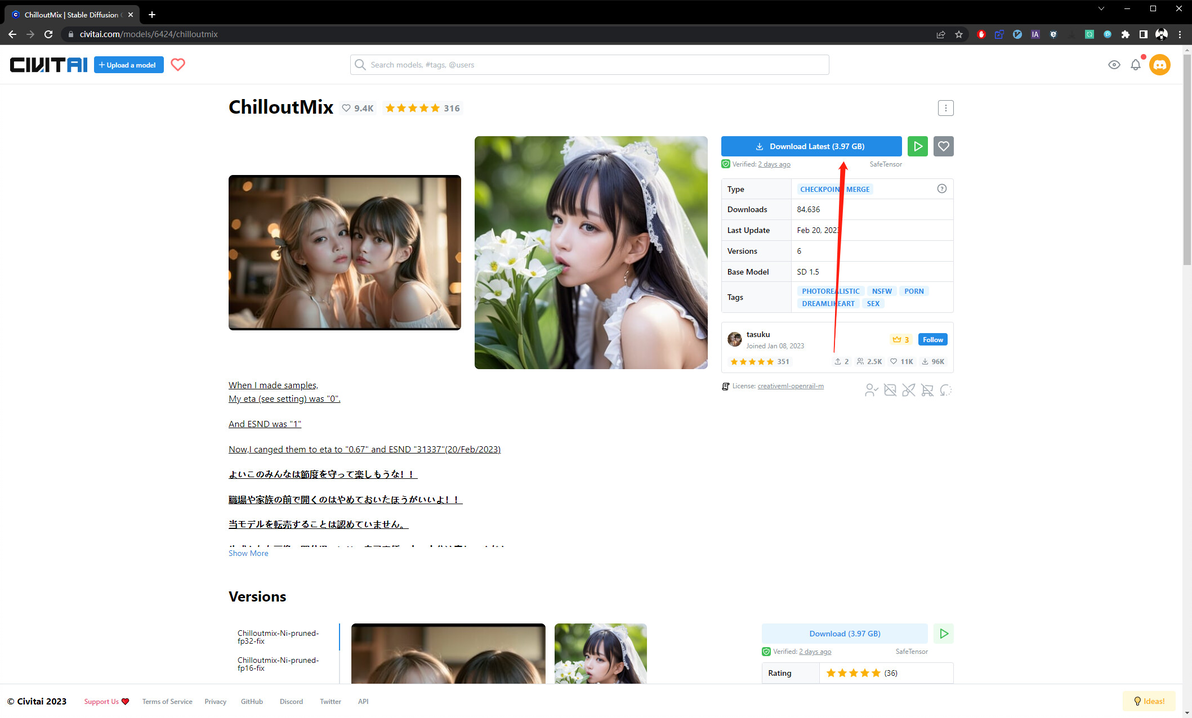
Task: Click the green verified shield icon
Action: pyautogui.click(x=725, y=164)
